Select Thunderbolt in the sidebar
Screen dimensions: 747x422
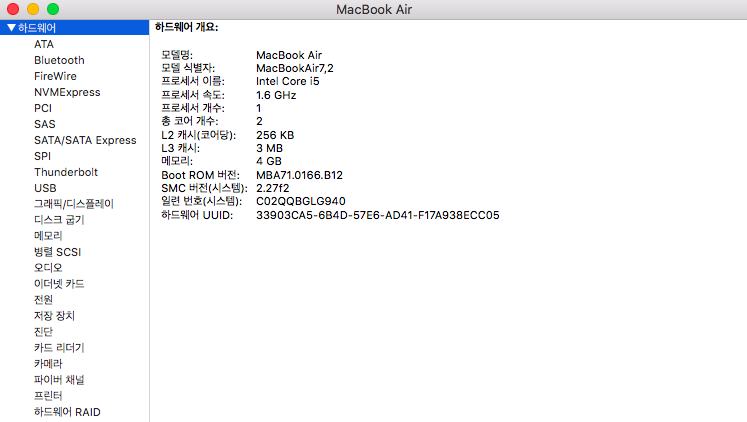66,172
